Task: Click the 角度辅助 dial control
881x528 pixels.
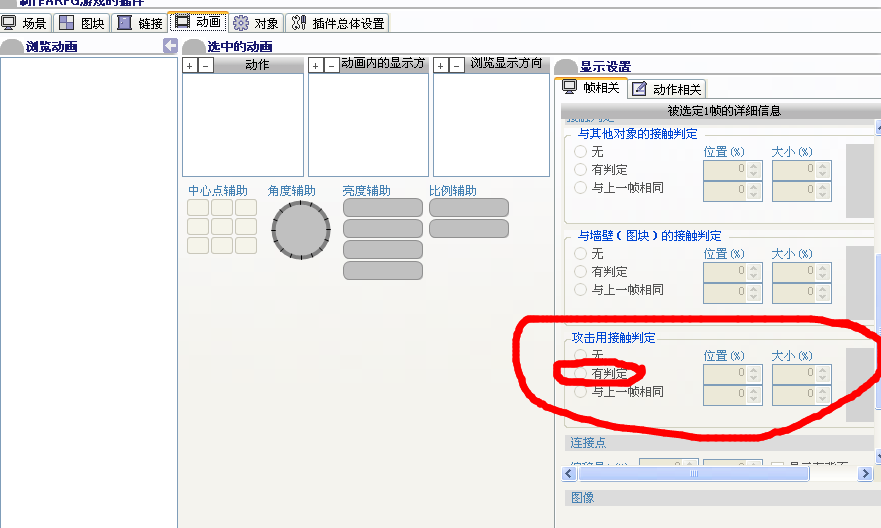Action: pyautogui.click(x=301, y=230)
